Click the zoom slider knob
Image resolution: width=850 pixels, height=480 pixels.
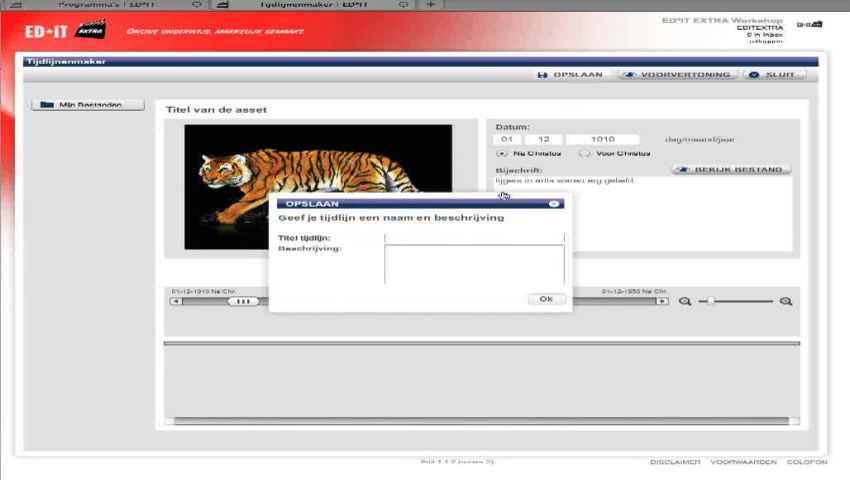click(710, 300)
